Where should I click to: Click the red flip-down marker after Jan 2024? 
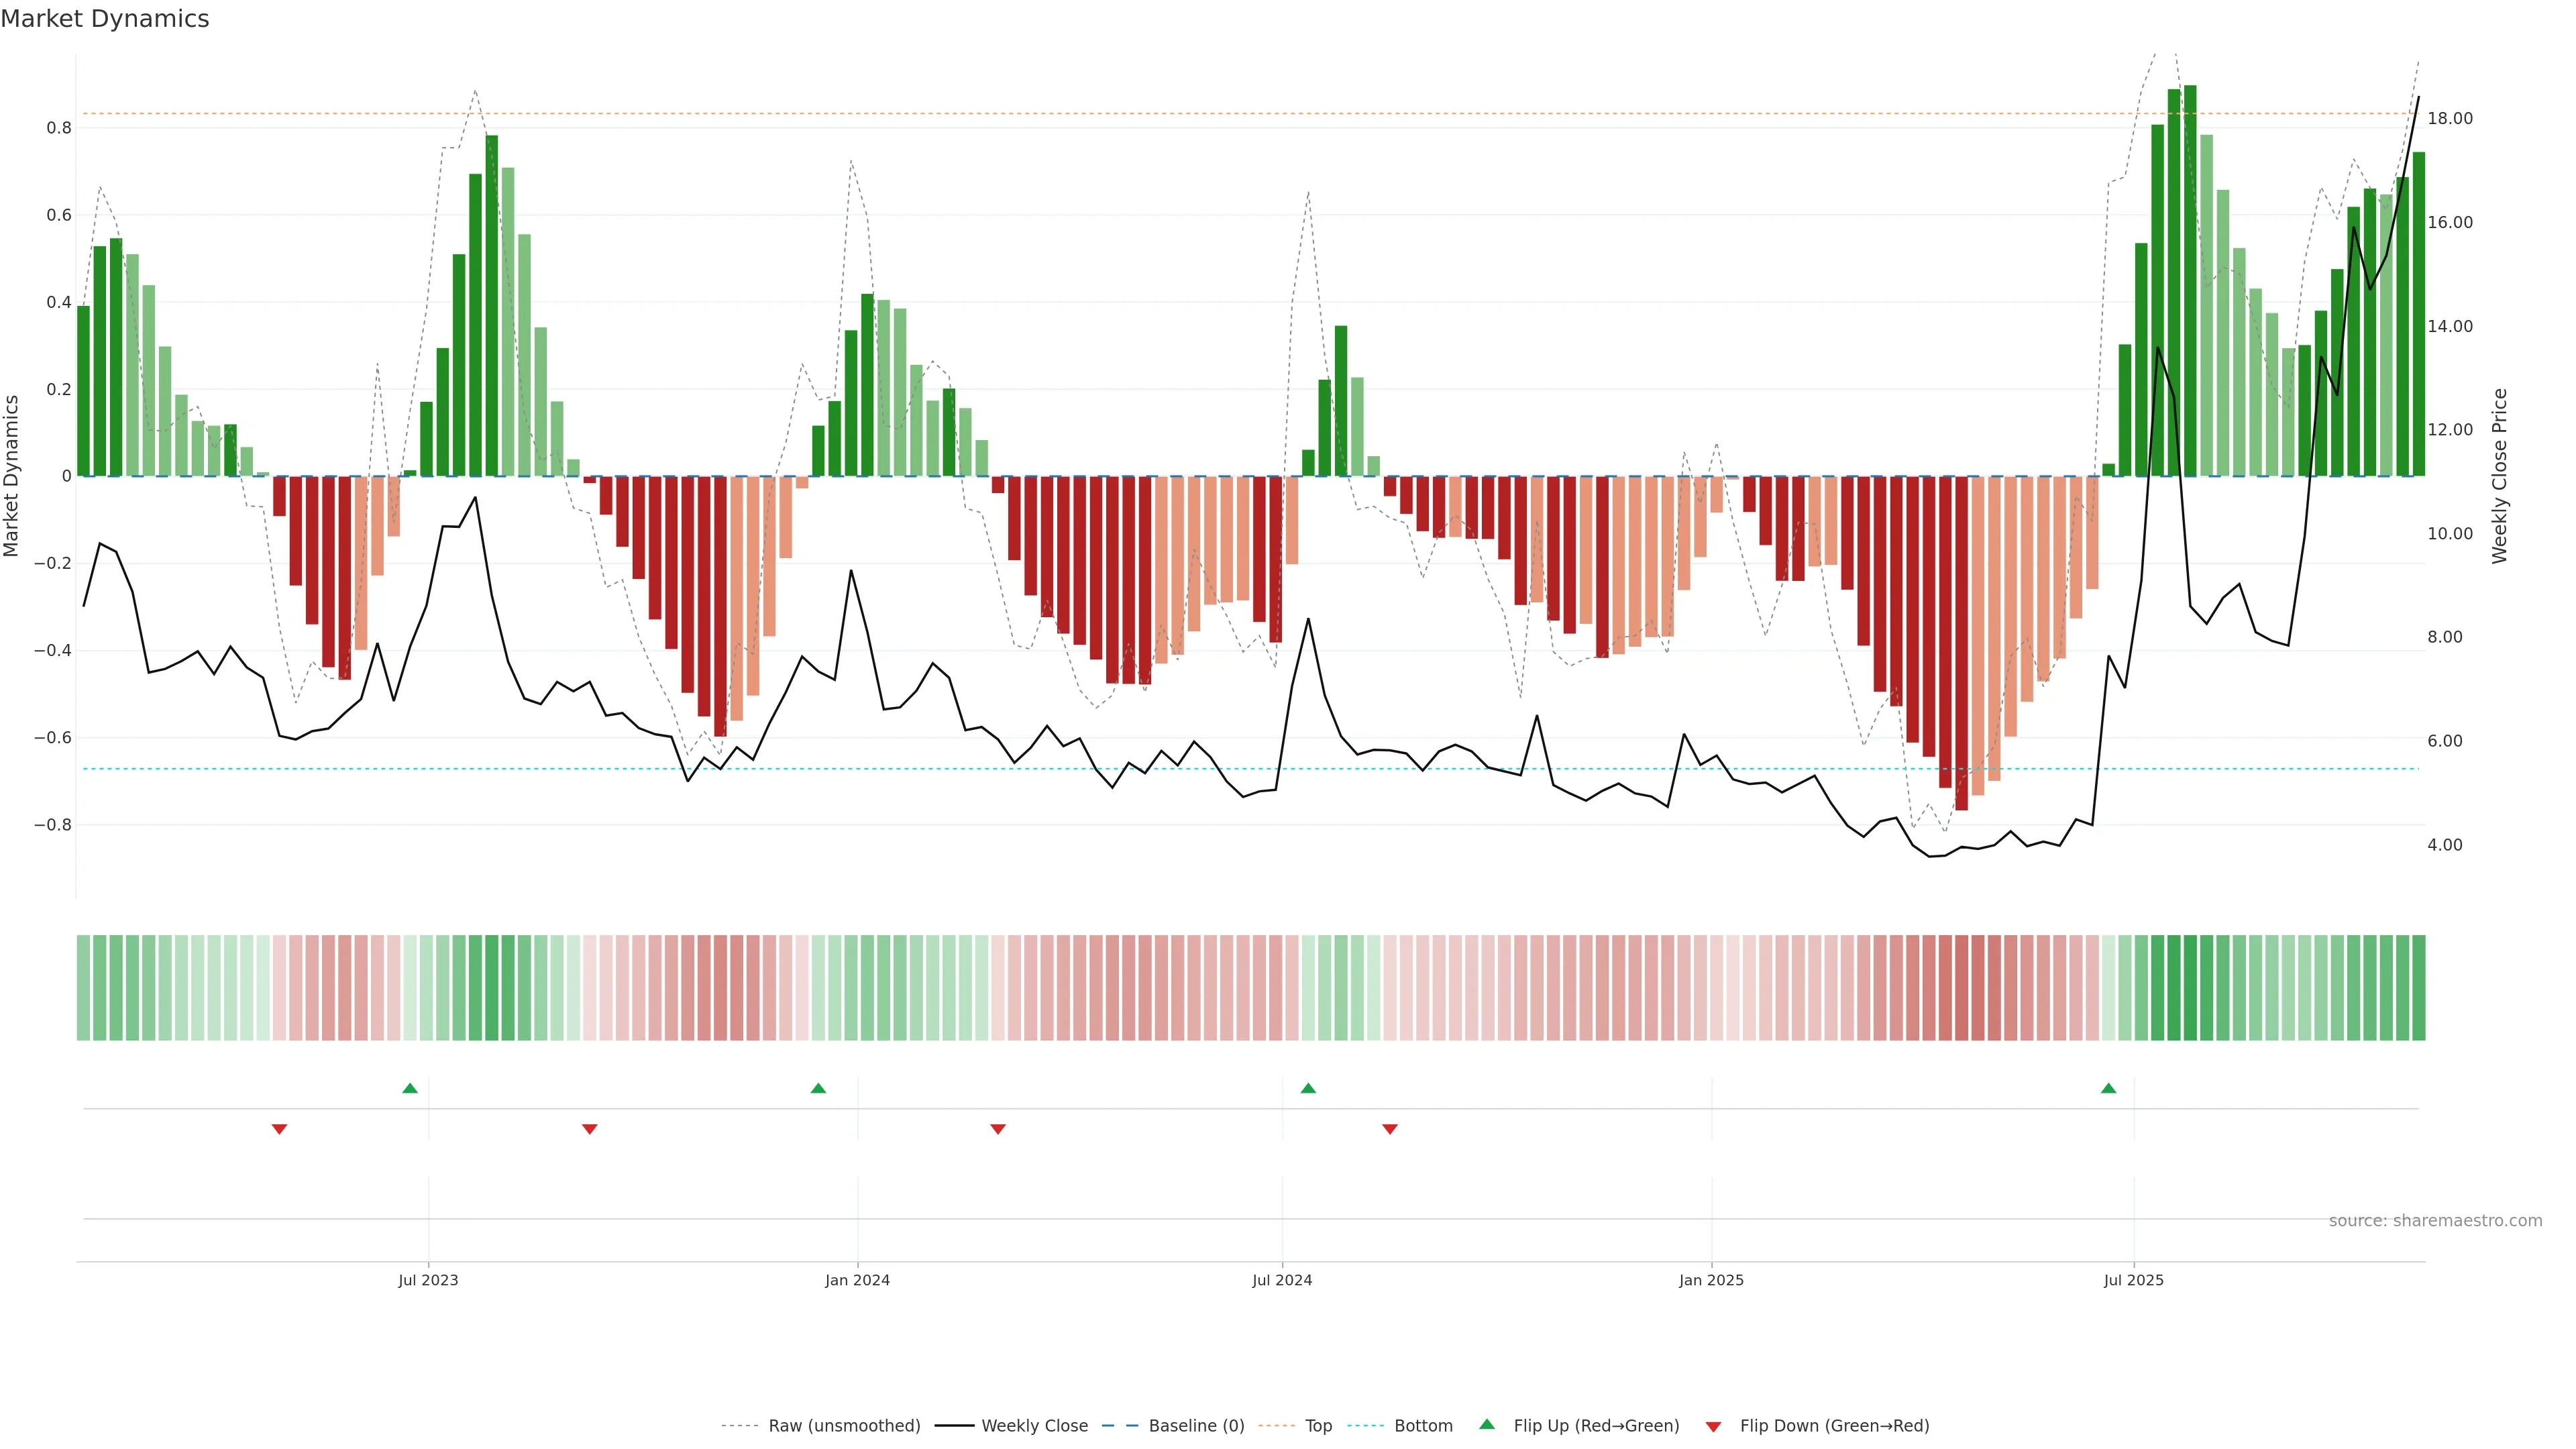tap(997, 1129)
